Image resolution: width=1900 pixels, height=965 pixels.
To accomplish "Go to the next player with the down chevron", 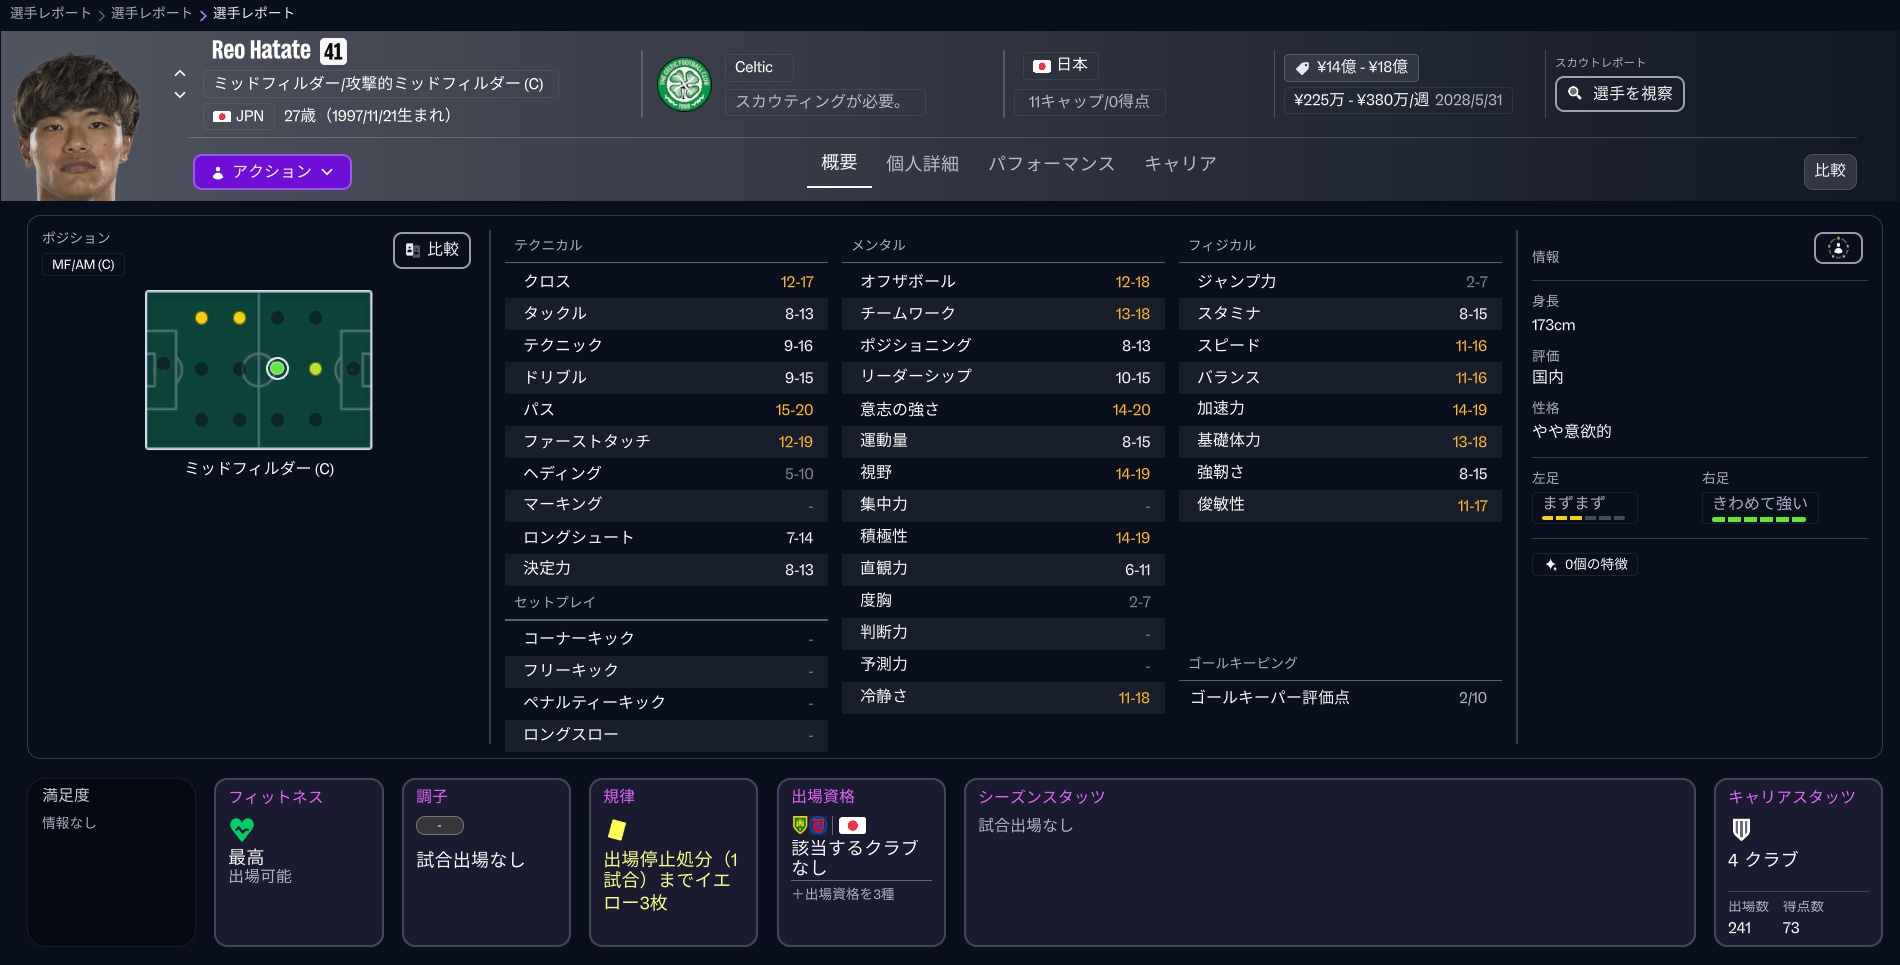I will 180,95.
